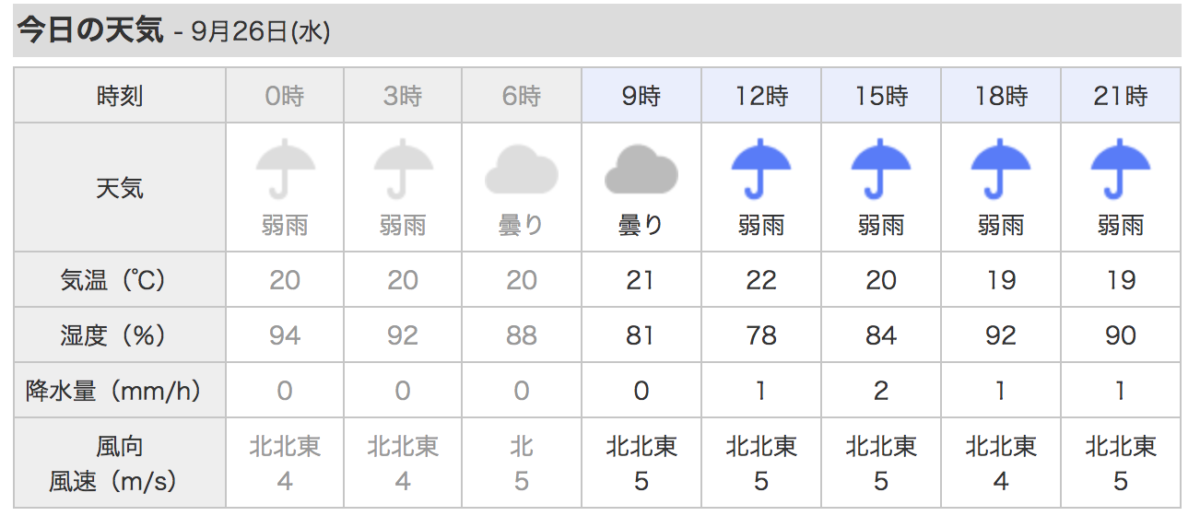The image size is (1200, 516).
Task: Click the light cloud icon at 6時
Action: tap(521, 171)
